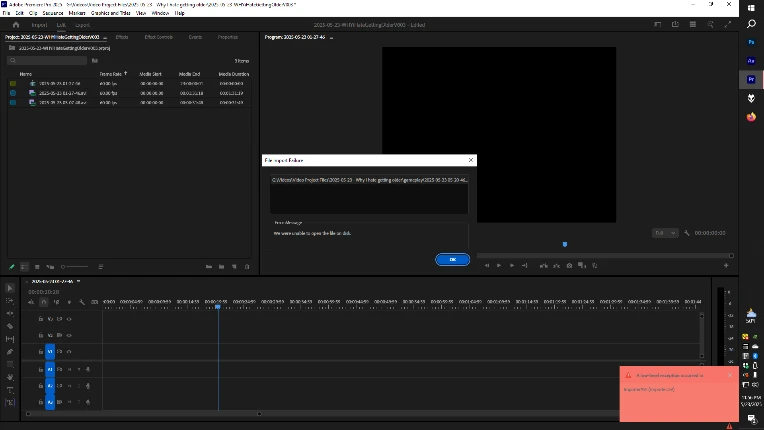
Task: Export a frame with camera icon
Action: click(569, 266)
